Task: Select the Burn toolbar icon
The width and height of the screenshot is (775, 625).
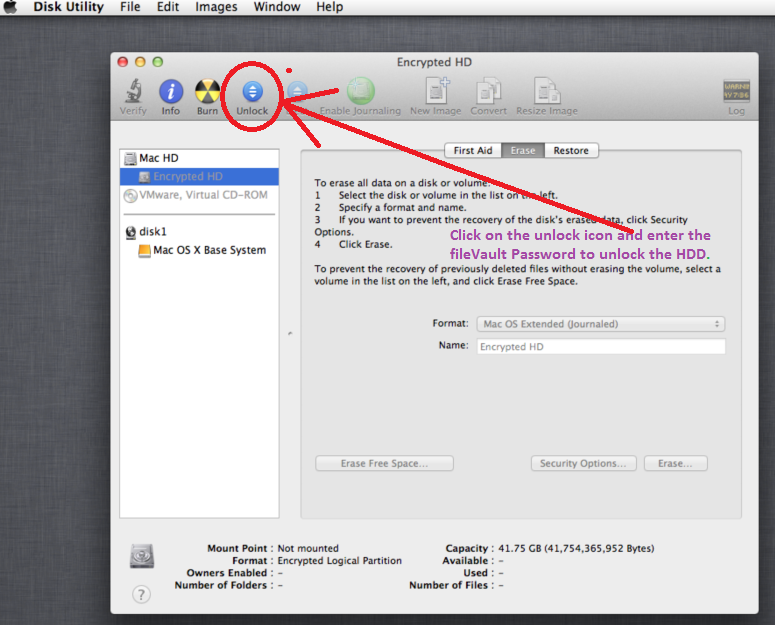Action: click(x=207, y=91)
